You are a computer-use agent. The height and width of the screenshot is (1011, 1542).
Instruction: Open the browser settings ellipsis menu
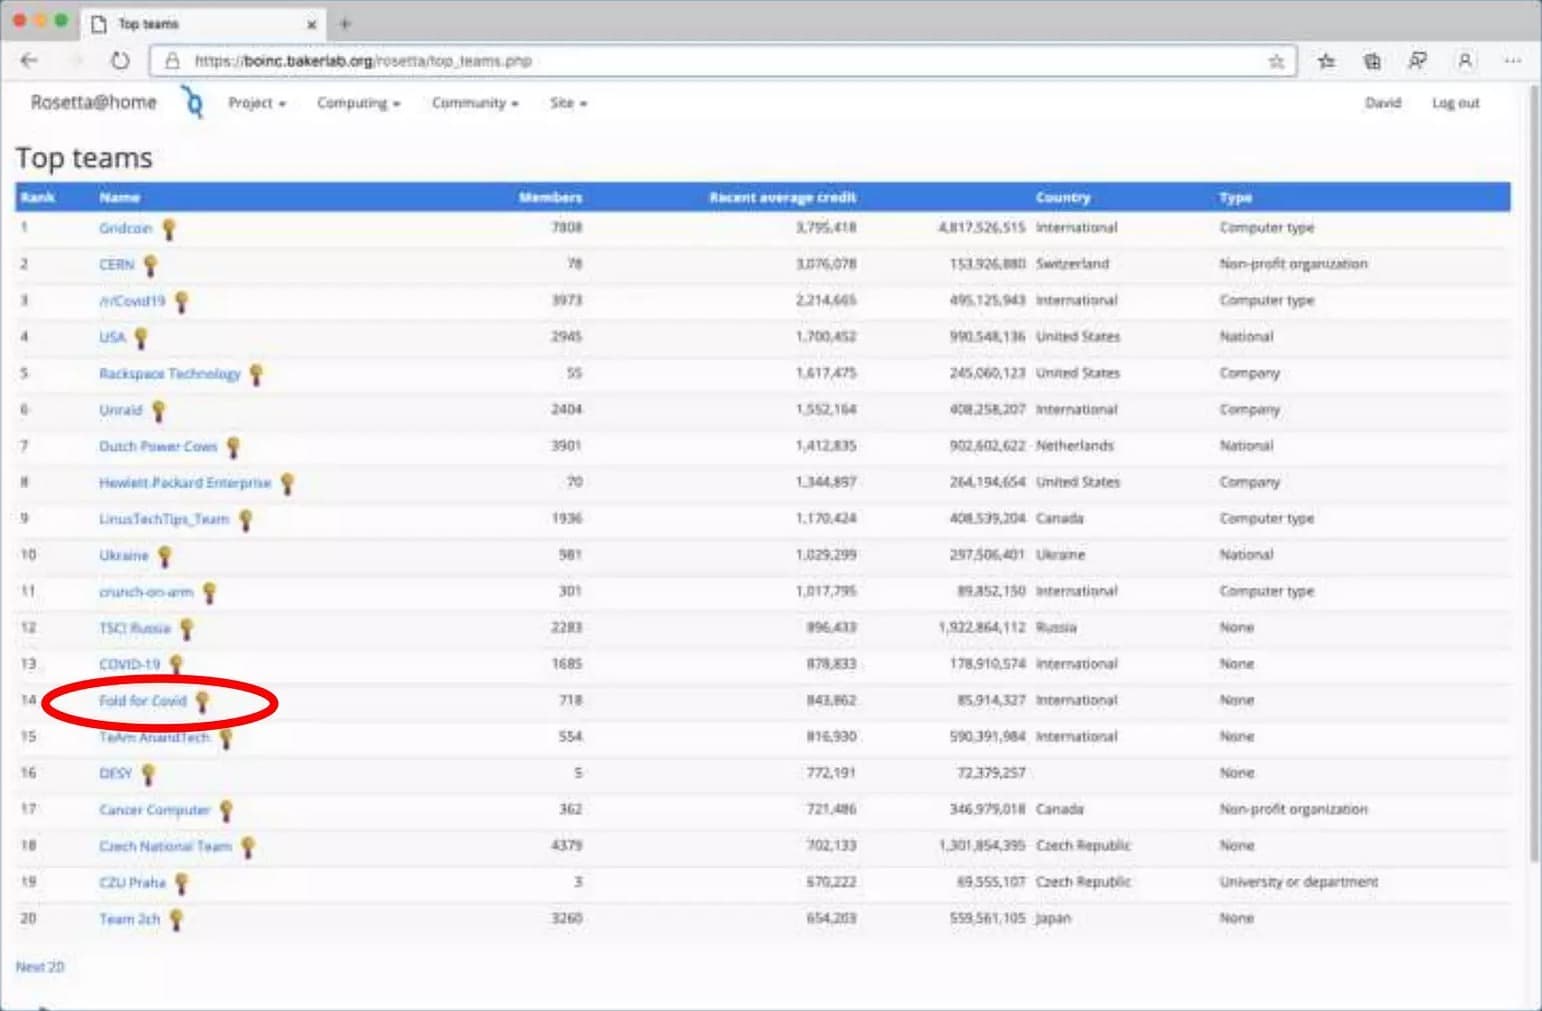(x=1512, y=61)
